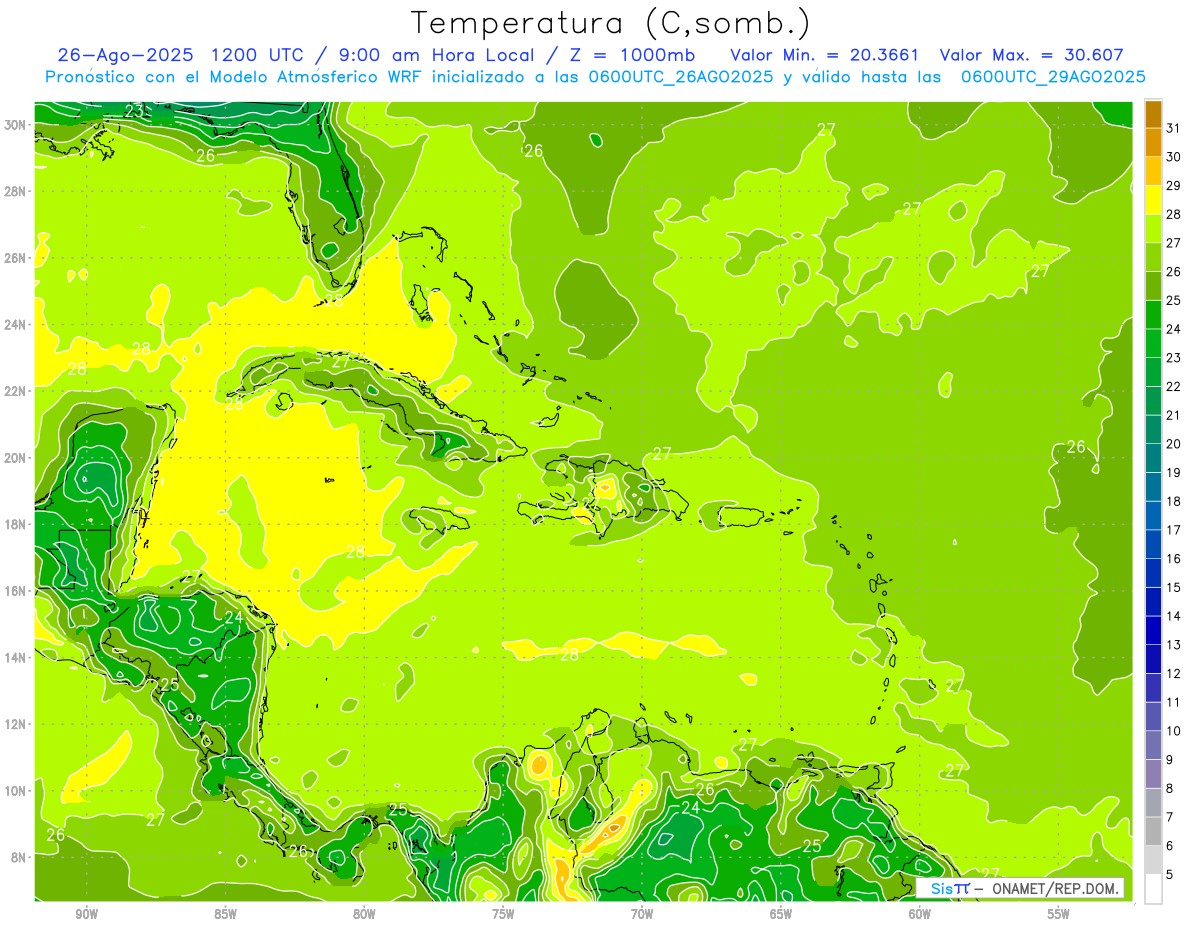Viewport: 1200px width, 927px height.
Task: Click the color scale label 10
Action: [x=1174, y=731]
